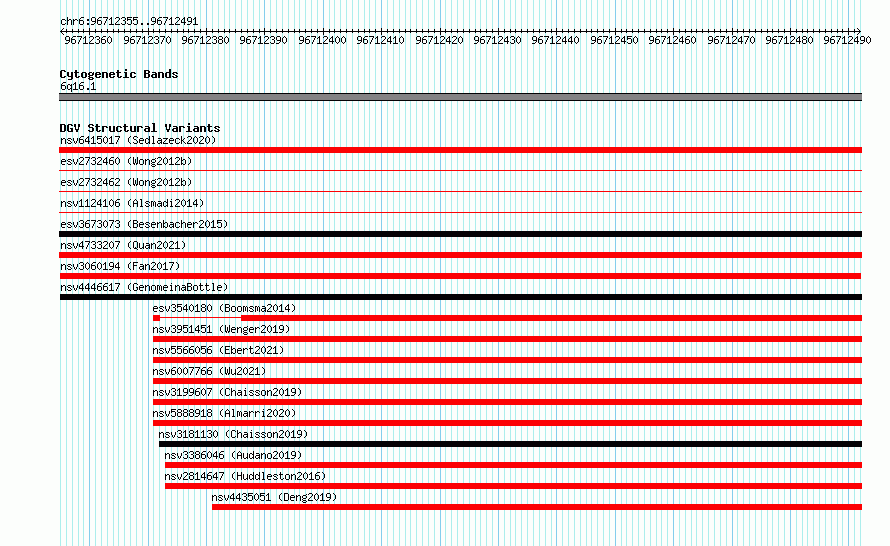Click ruler position 96712360
Image resolution: width=890 pixels, height=546 pixels.
[x=89, y=40]
